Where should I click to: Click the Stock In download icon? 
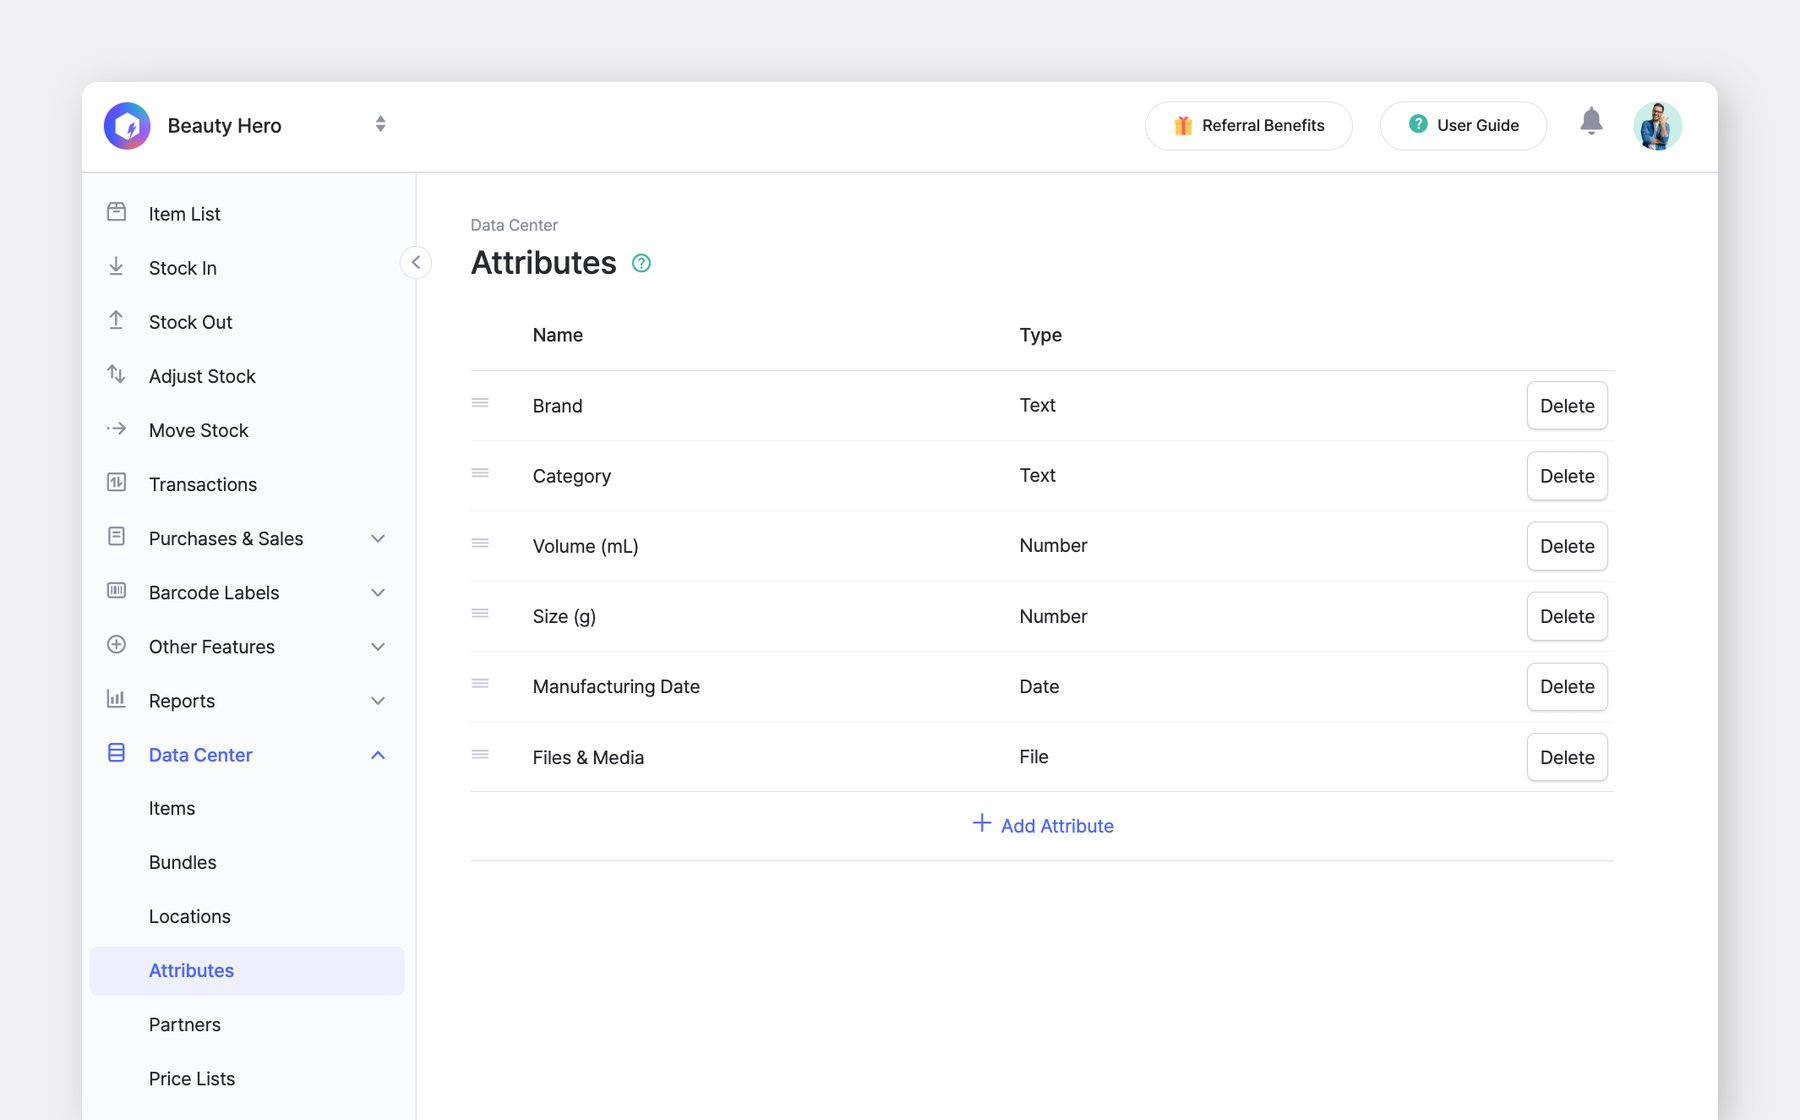click(x=117, y=267)
